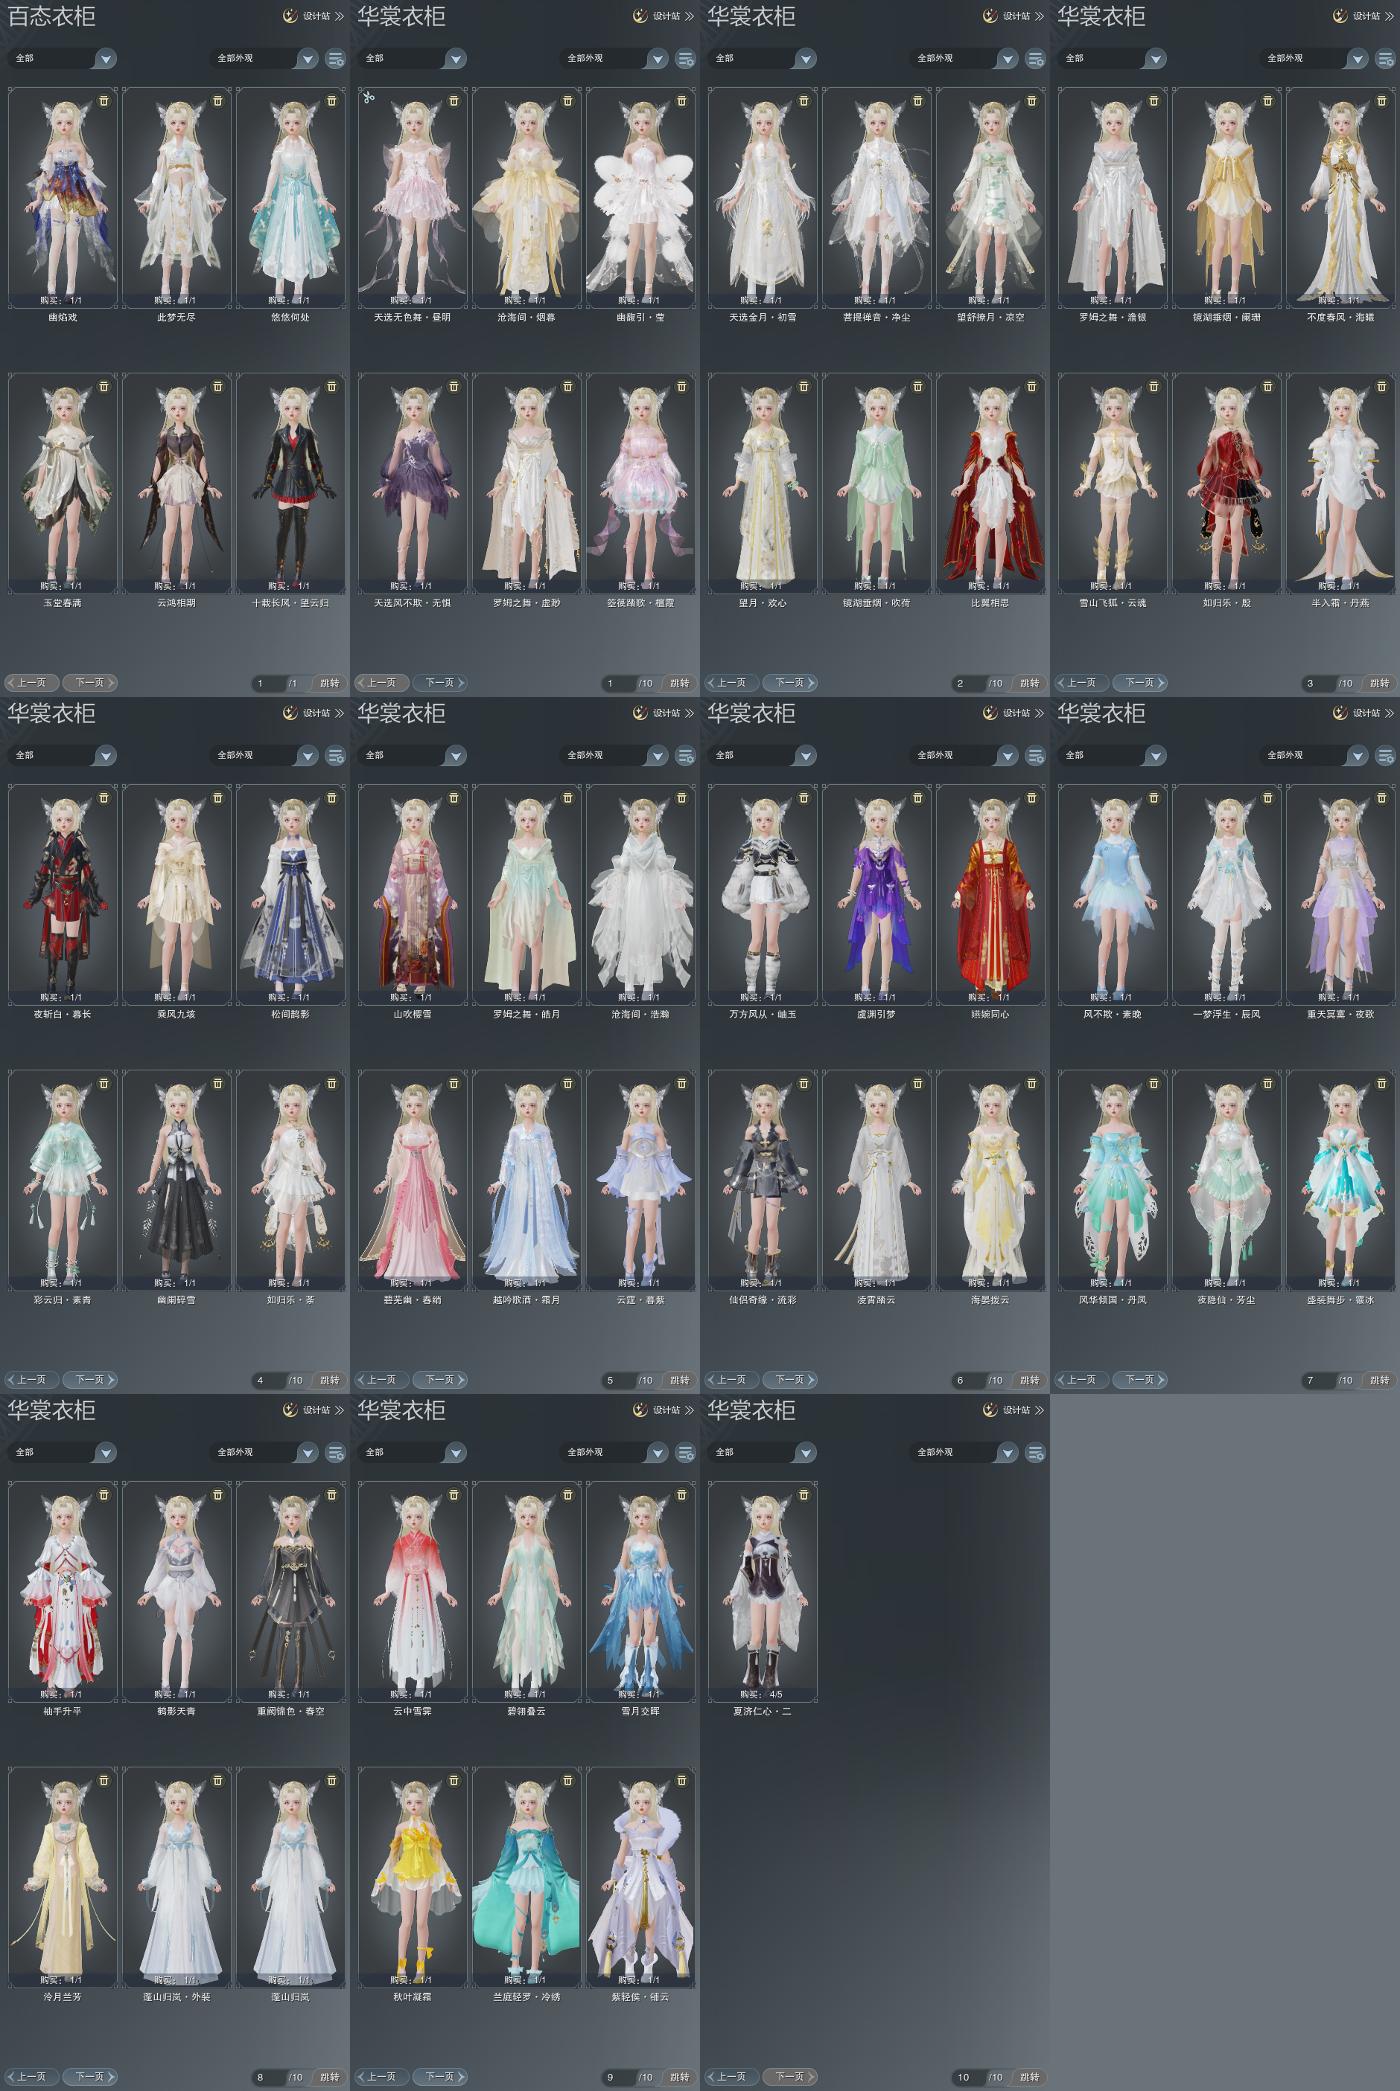
Task: Open the list filter icon on the page 9 panel
Action: pos(686,1453)
